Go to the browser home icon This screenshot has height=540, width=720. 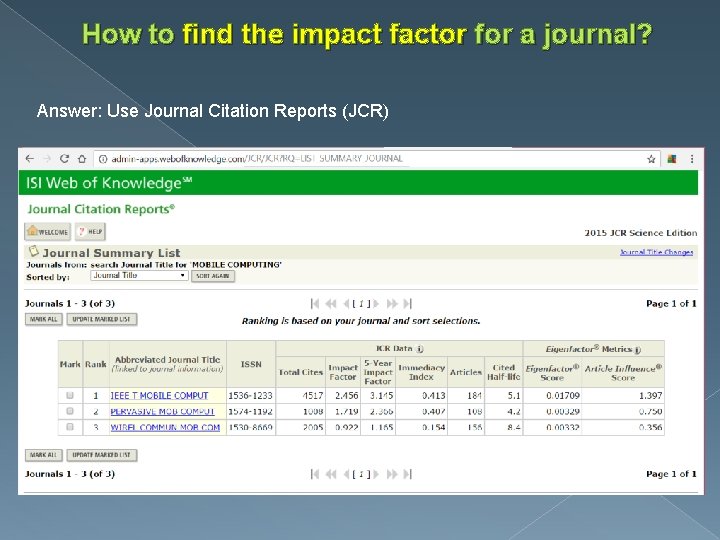(82, 159)
